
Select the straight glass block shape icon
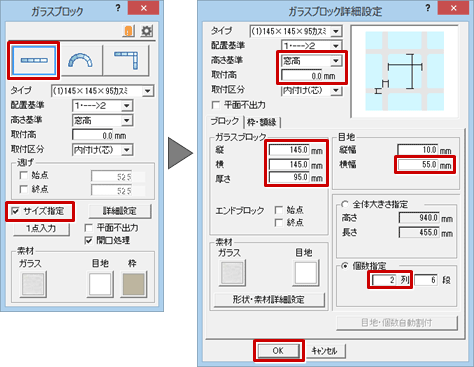pyautogui.click(x=34, y=60)
